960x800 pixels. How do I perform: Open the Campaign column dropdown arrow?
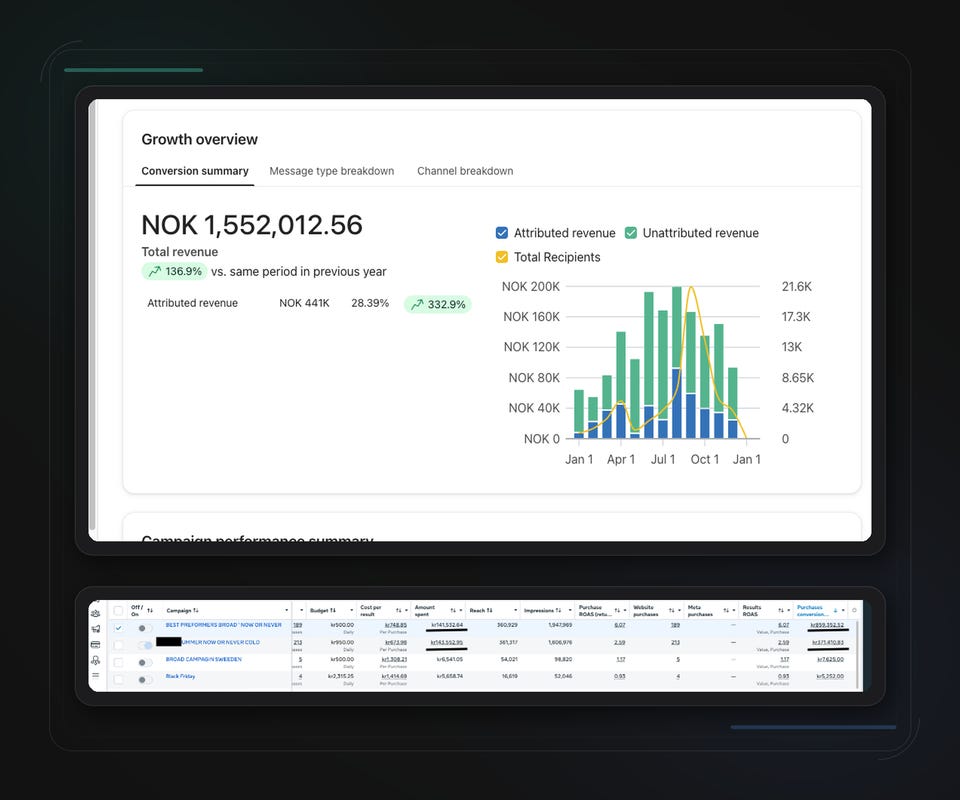287,610
